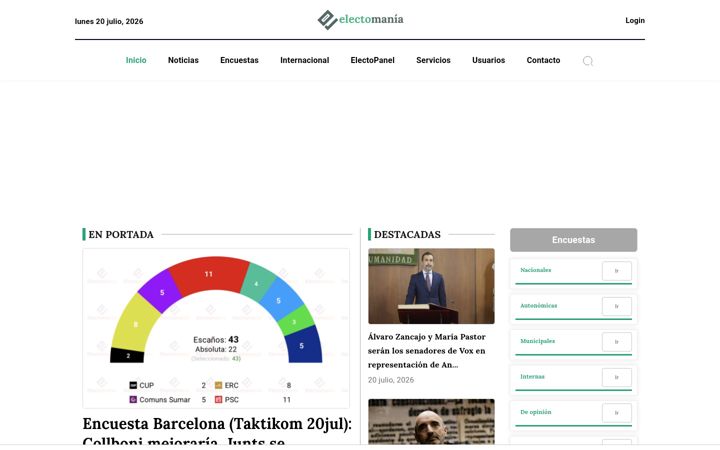Click the 'CUP' legend label
Screen dimensions: 720x450
[146, 385]
